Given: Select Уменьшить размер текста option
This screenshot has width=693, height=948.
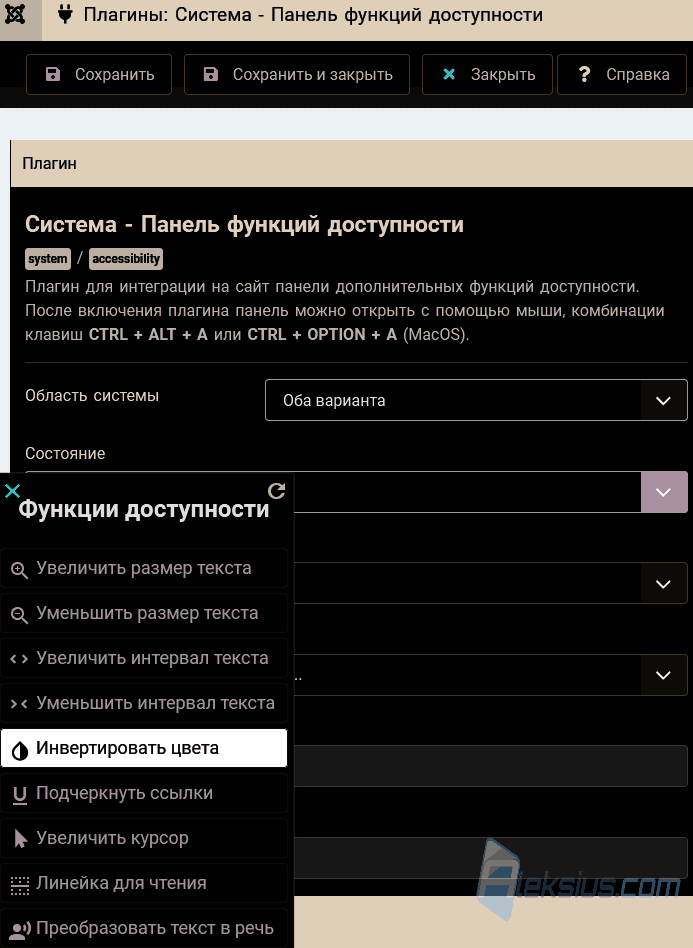Looking at the screenshot, I should click(144, 613).
